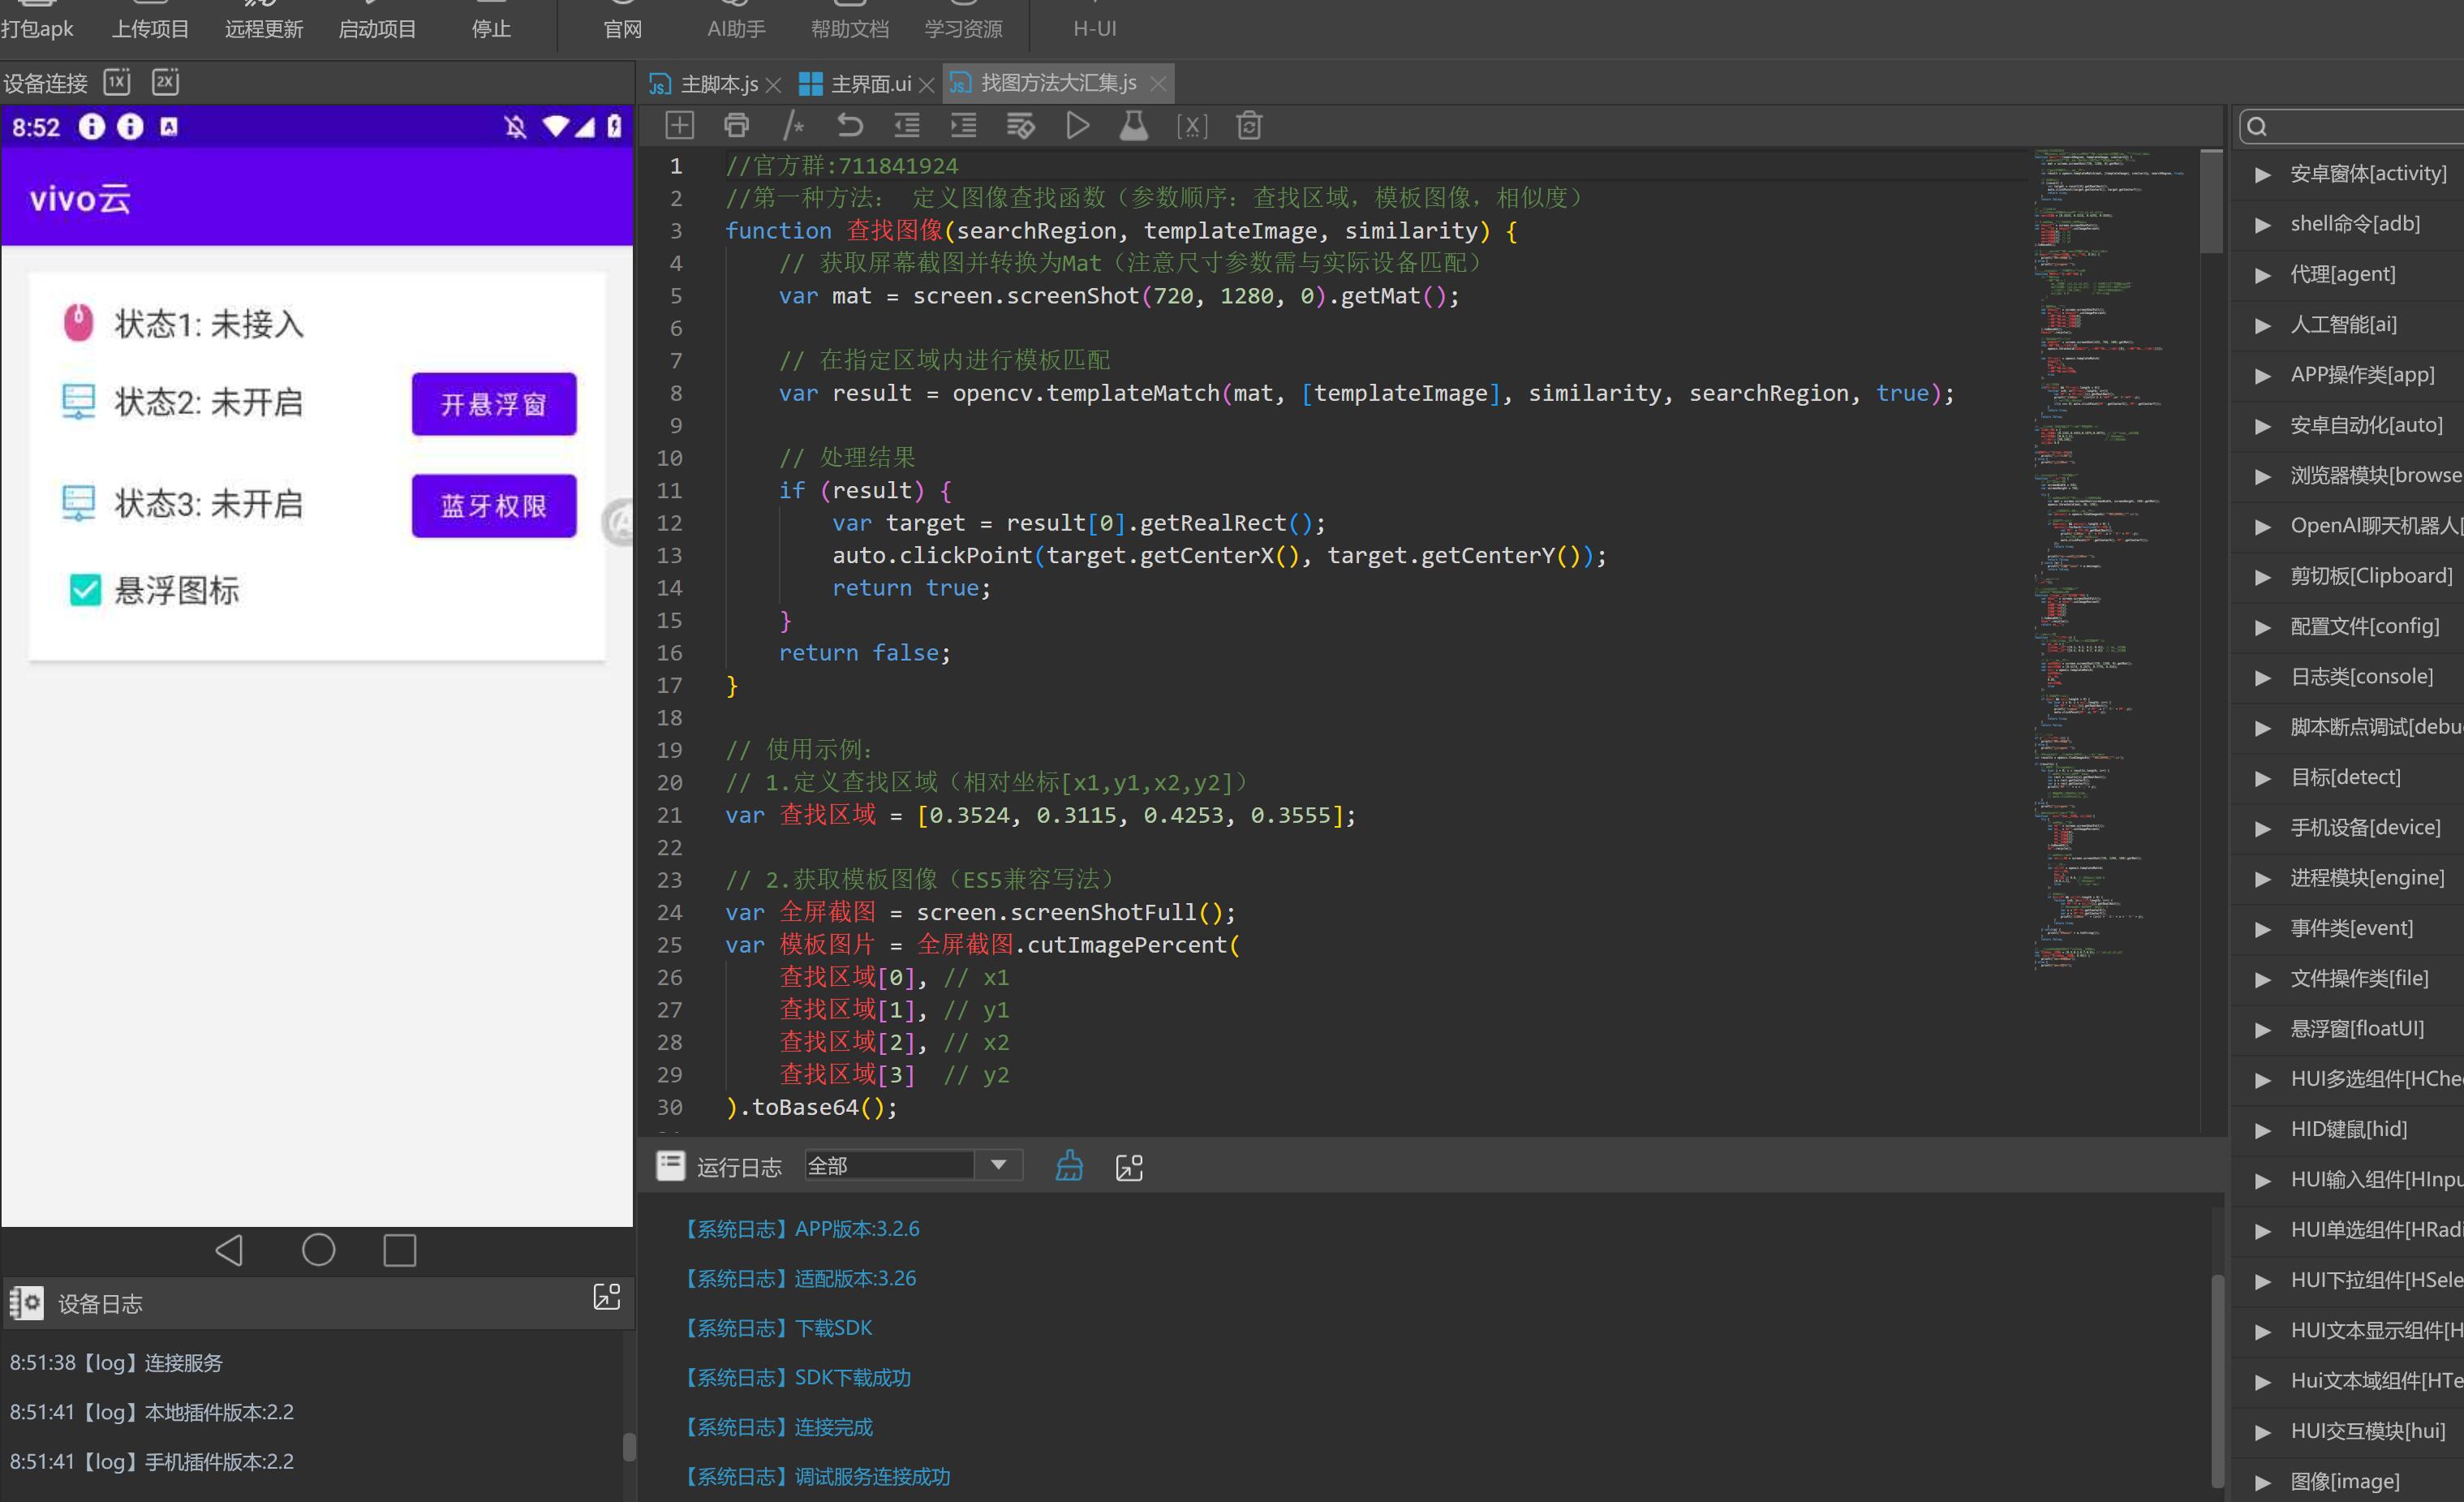Expand the 安卓窗体[activity] node
Image resolution: width=2464 pixels, height=1502 pixels.
[2262, 174]
